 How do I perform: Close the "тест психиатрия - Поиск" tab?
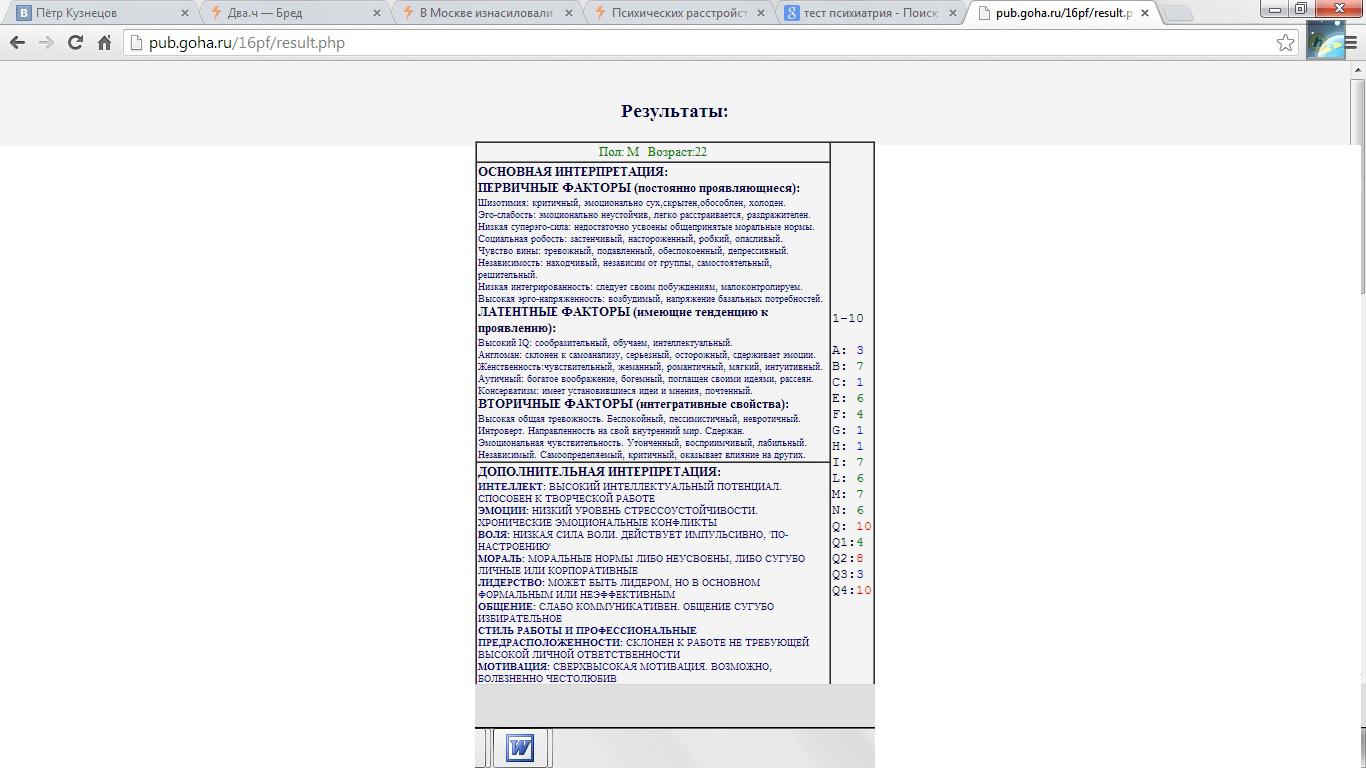click(x=953, y=13)
